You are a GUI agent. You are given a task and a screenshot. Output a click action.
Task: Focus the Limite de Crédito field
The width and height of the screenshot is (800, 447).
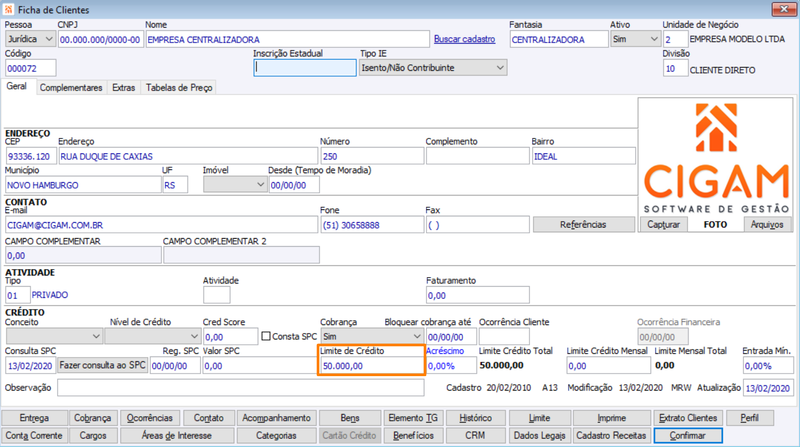(x=371, y=365)
